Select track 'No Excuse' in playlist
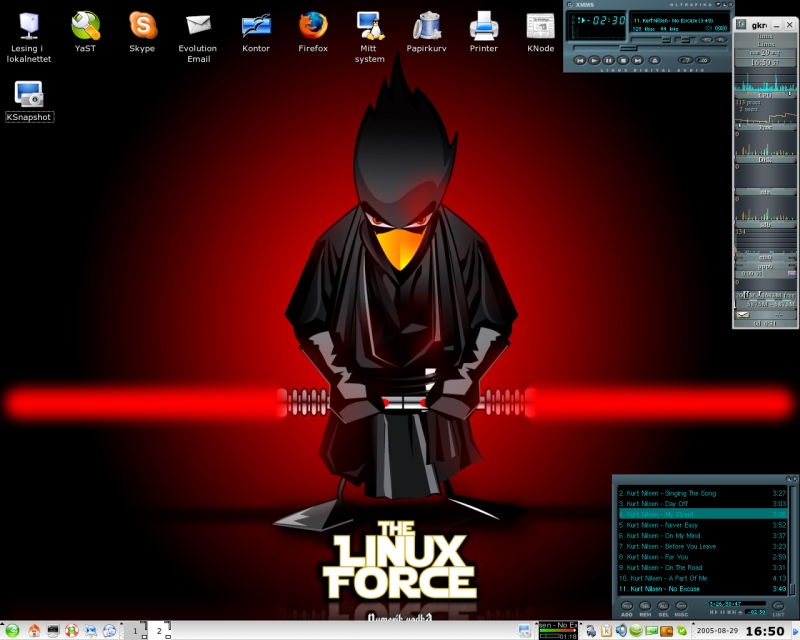This screenshot has width=800, height=640. click(x=703, y=589)
